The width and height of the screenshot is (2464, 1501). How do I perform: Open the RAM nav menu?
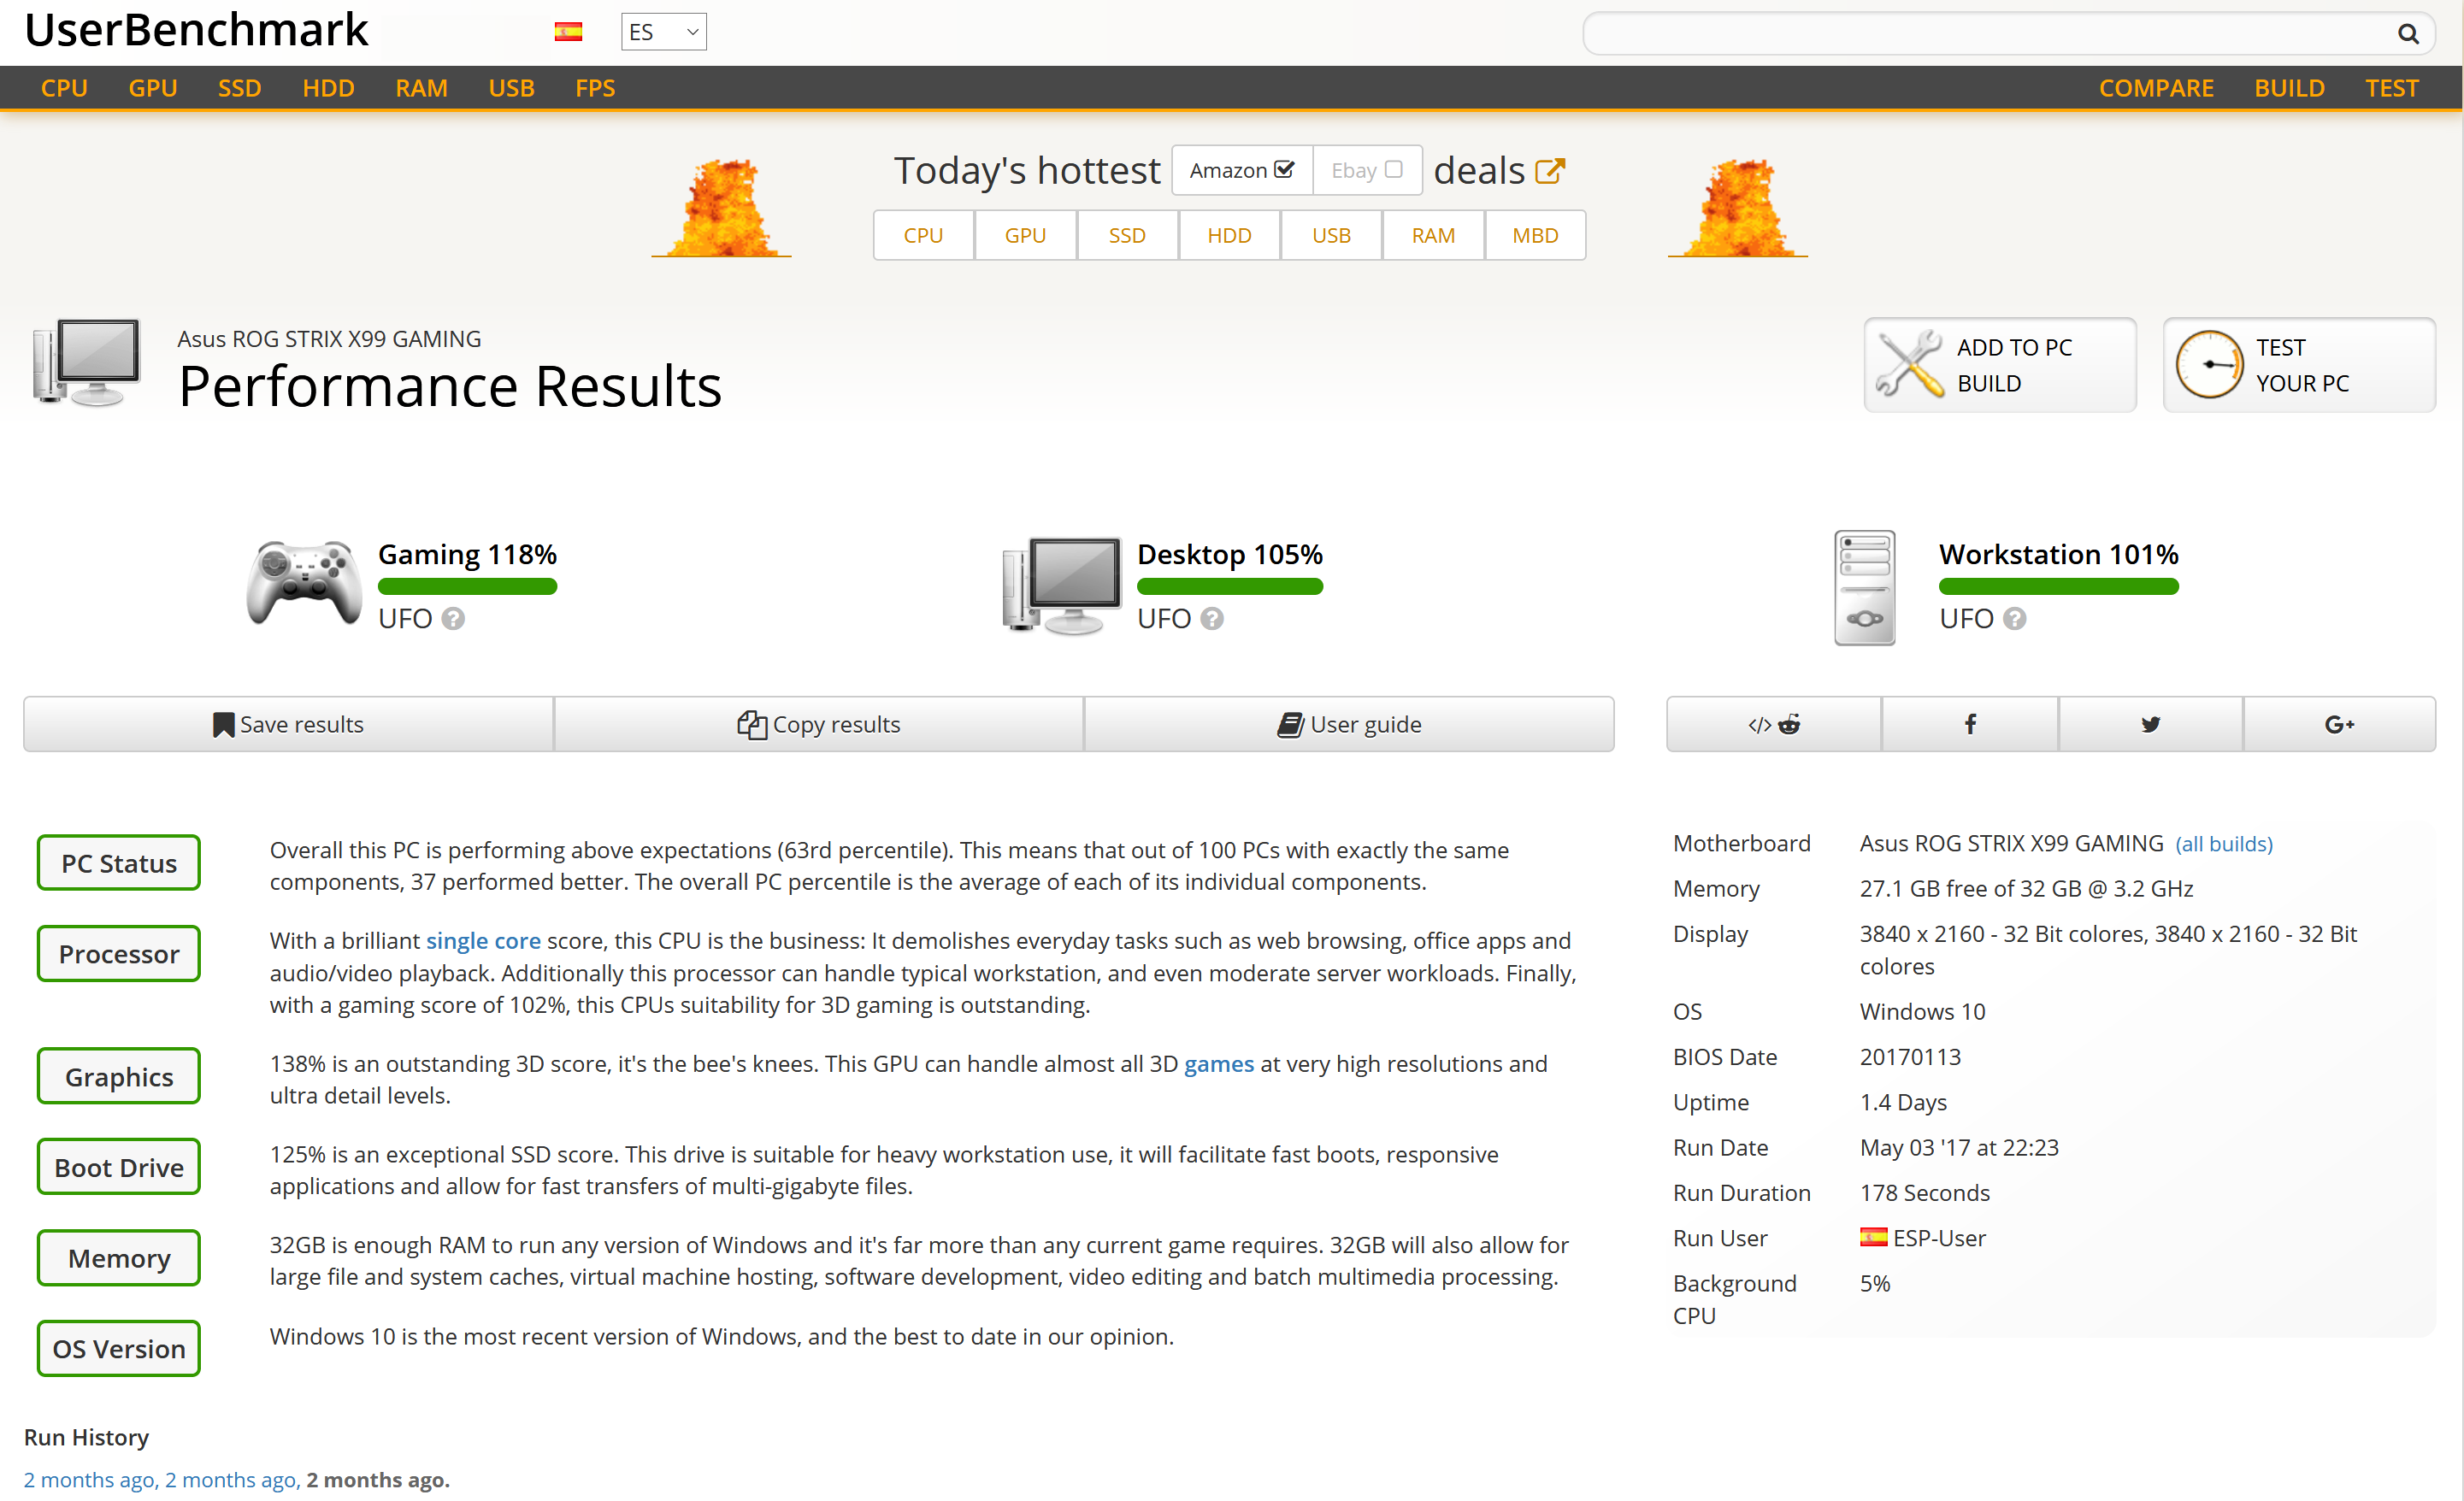coord(421,88)
